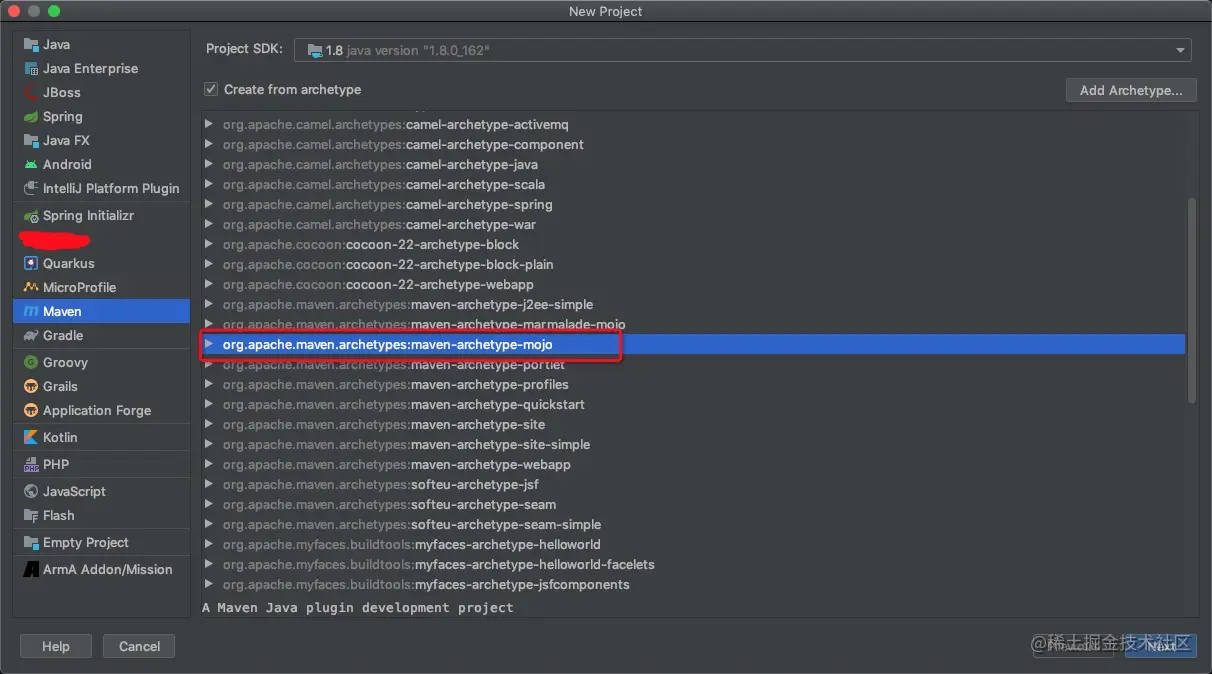Choose the JBoss icon in sidebar
Image resolution: width=1212 pixels, height=674 pixels.
pos(31,93)
